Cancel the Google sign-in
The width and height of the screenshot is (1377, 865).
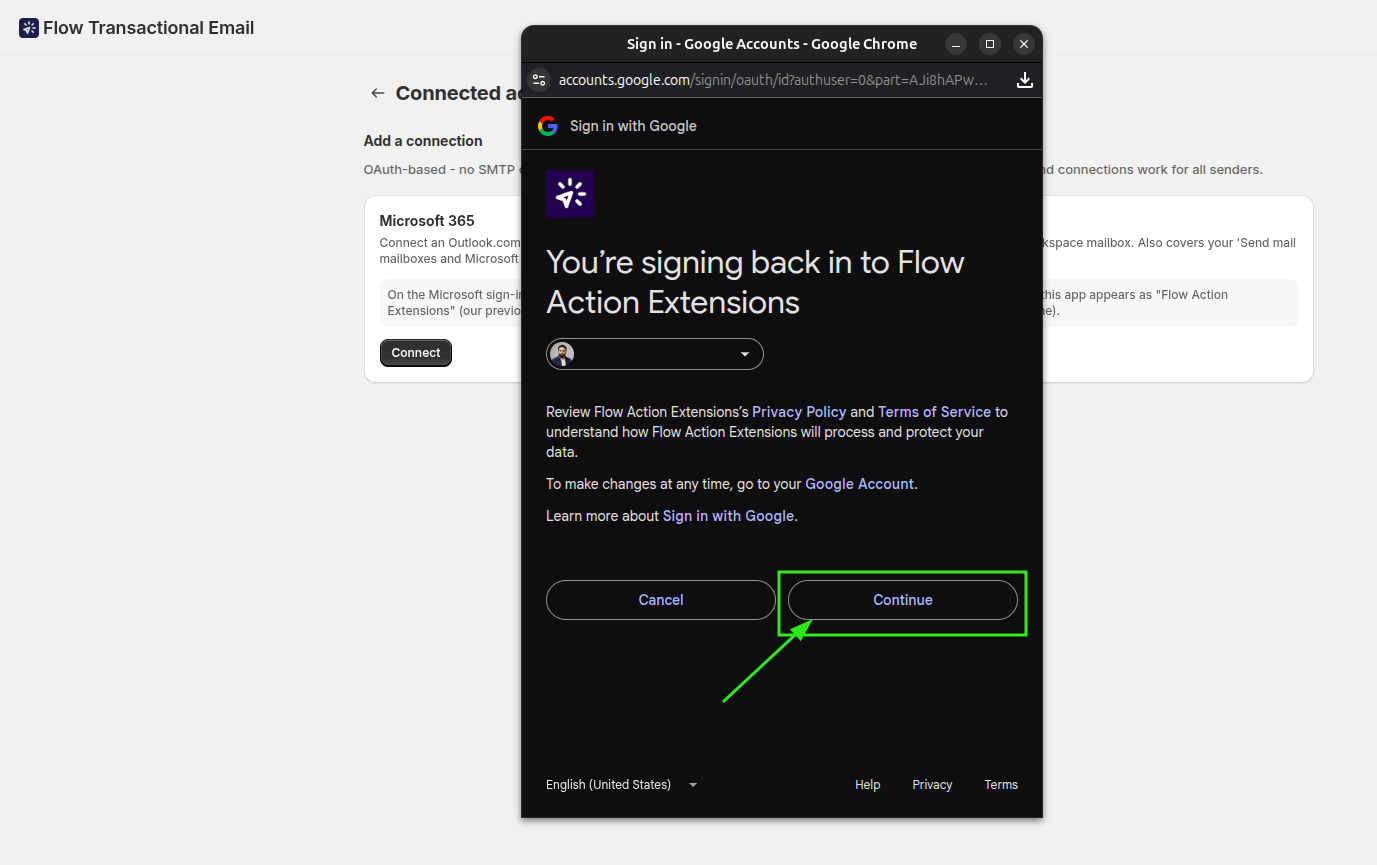coord(661,600)
